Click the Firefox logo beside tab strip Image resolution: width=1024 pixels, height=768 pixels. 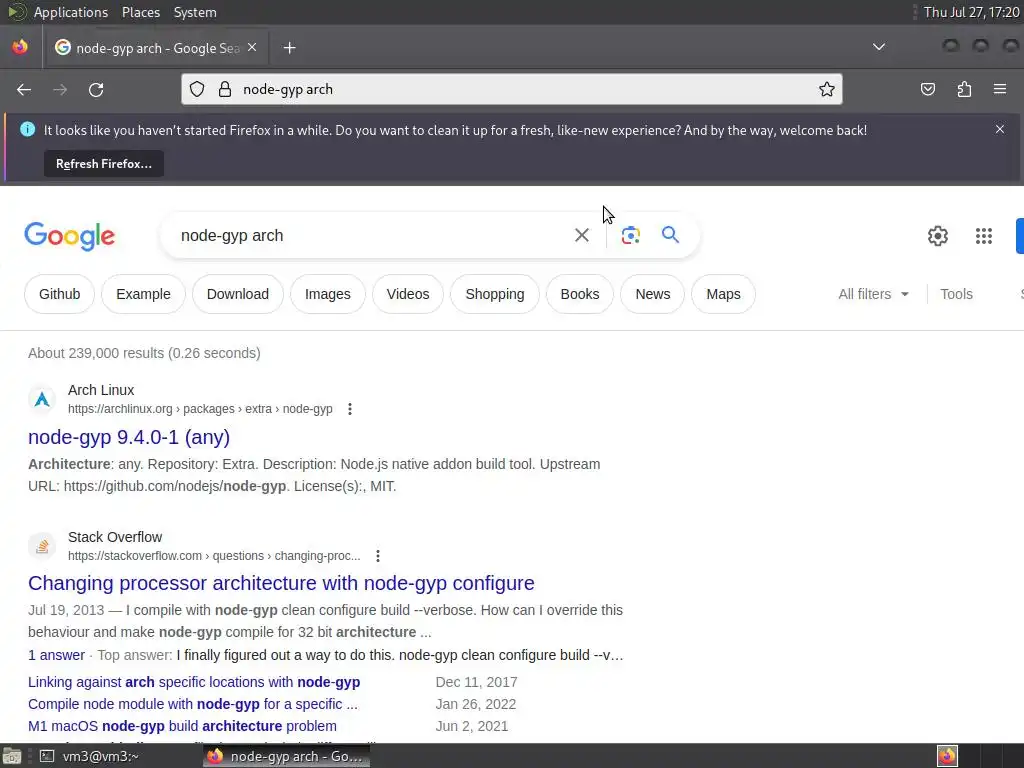pos(20,47)
